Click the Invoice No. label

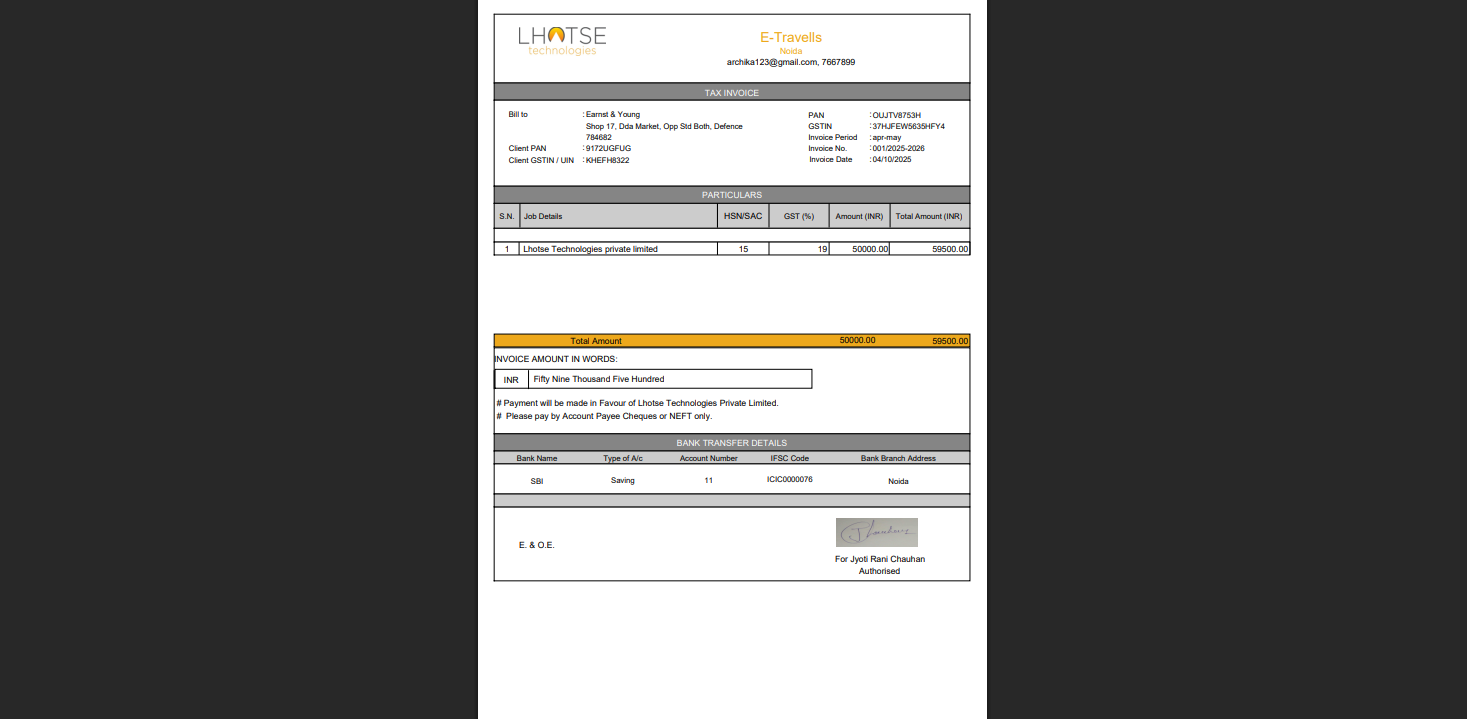tap(828, 148)
